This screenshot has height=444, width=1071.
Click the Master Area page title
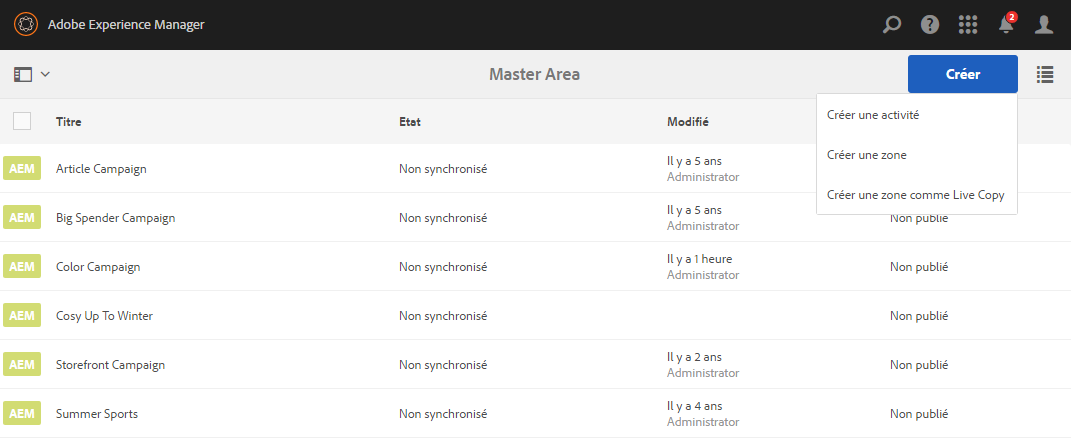point(534,74)
